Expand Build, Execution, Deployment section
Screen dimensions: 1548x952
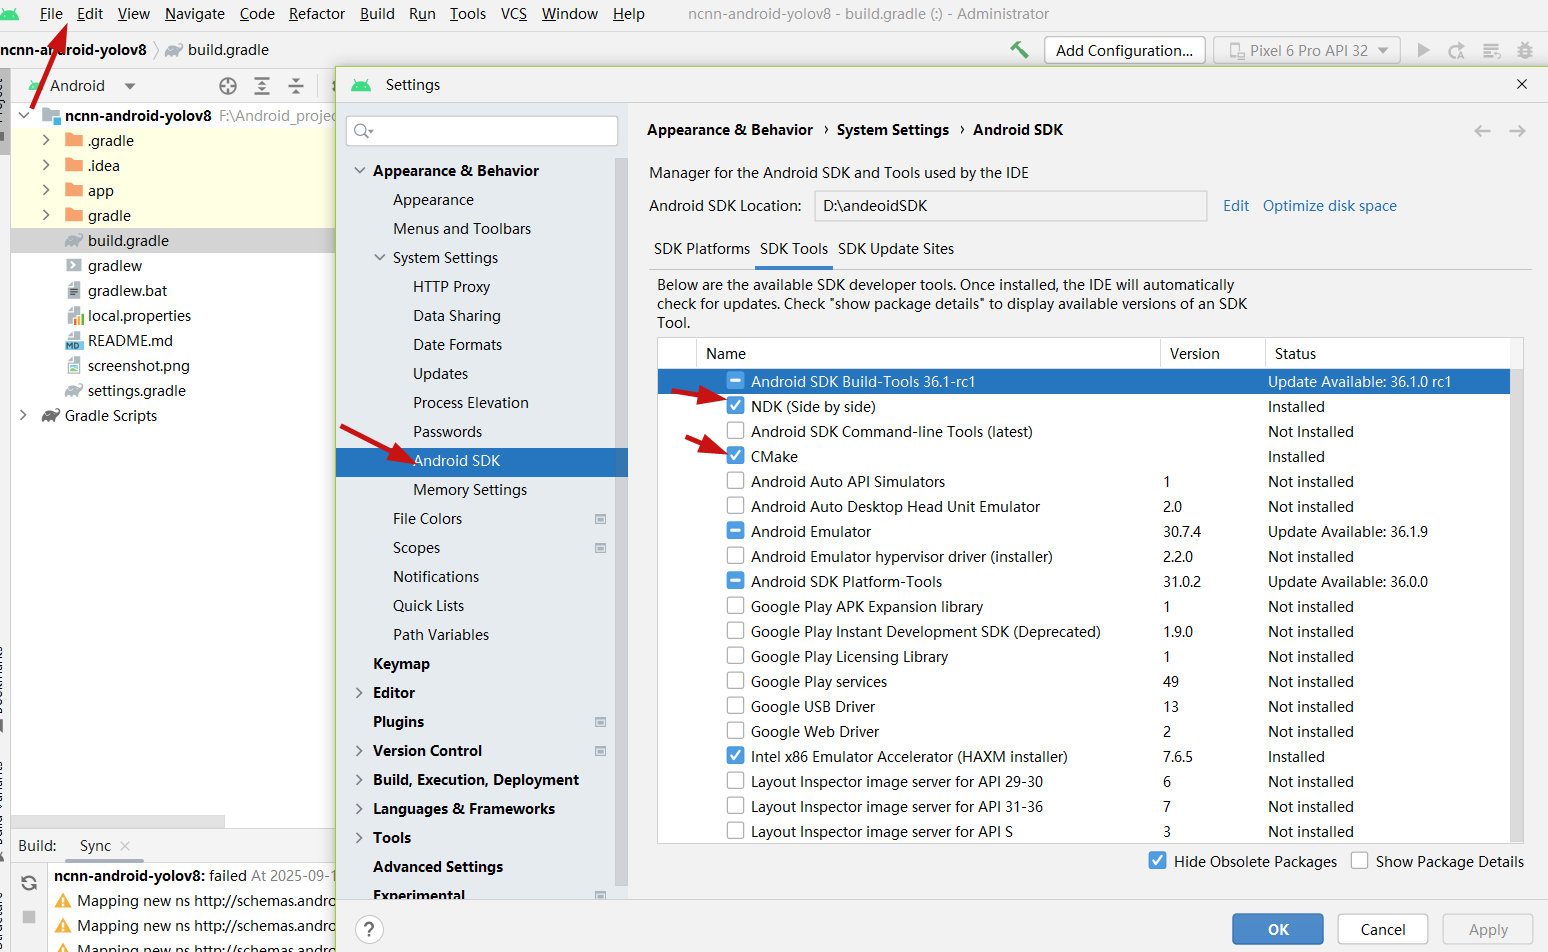point(359,780)
